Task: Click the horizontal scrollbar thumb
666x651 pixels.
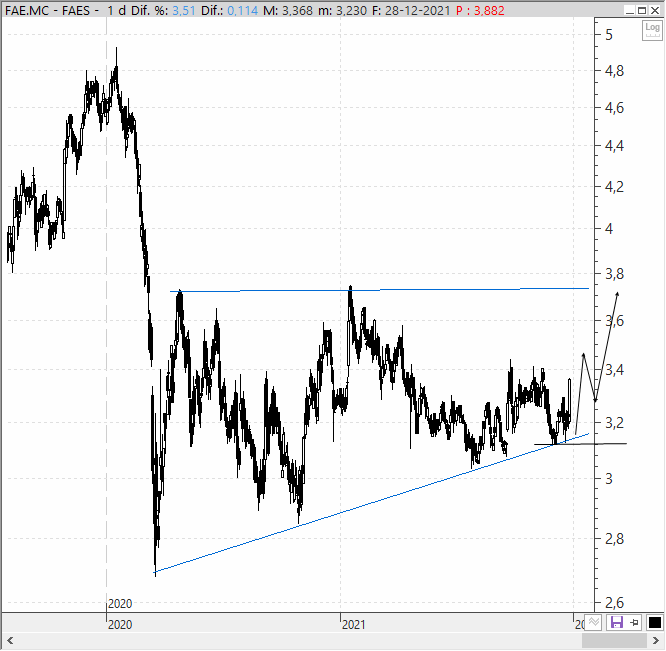Action: 614,640
